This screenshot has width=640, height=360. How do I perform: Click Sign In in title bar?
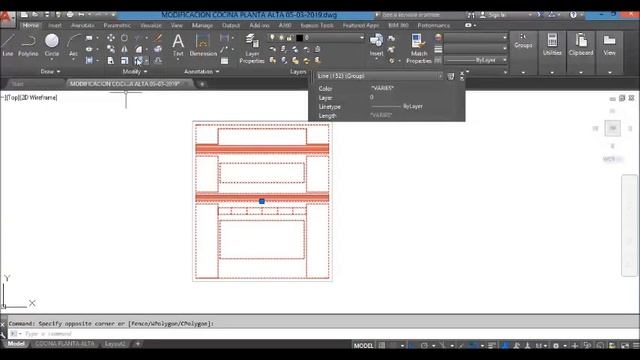click(x=493, y=15)
